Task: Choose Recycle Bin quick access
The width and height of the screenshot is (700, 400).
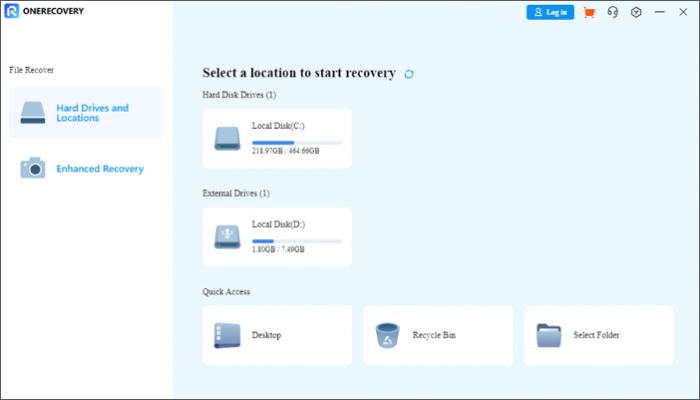Action: 438,335
